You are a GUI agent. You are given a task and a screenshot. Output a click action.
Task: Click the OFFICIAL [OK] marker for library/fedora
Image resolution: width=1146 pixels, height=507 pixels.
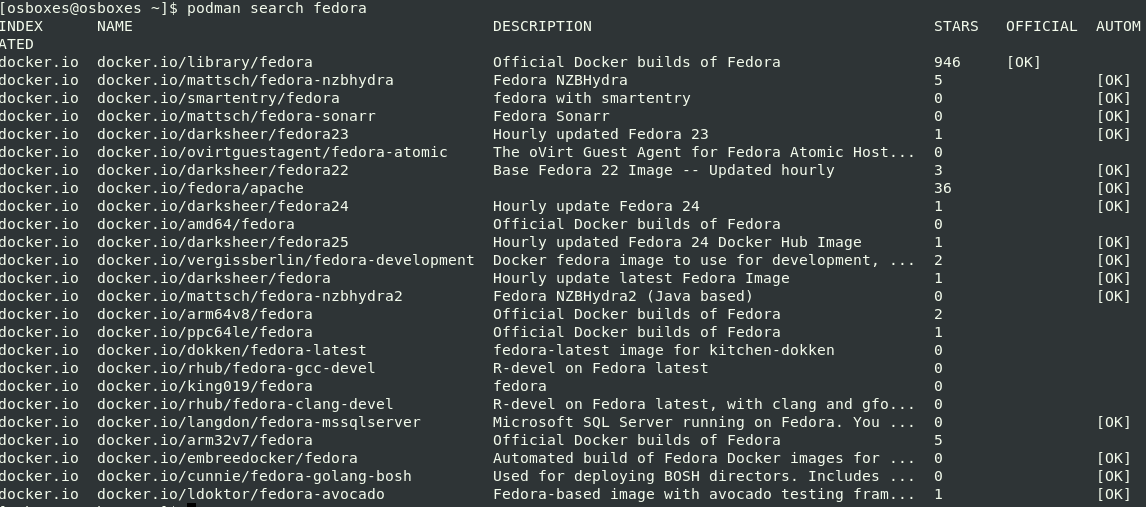point(1023,62)
